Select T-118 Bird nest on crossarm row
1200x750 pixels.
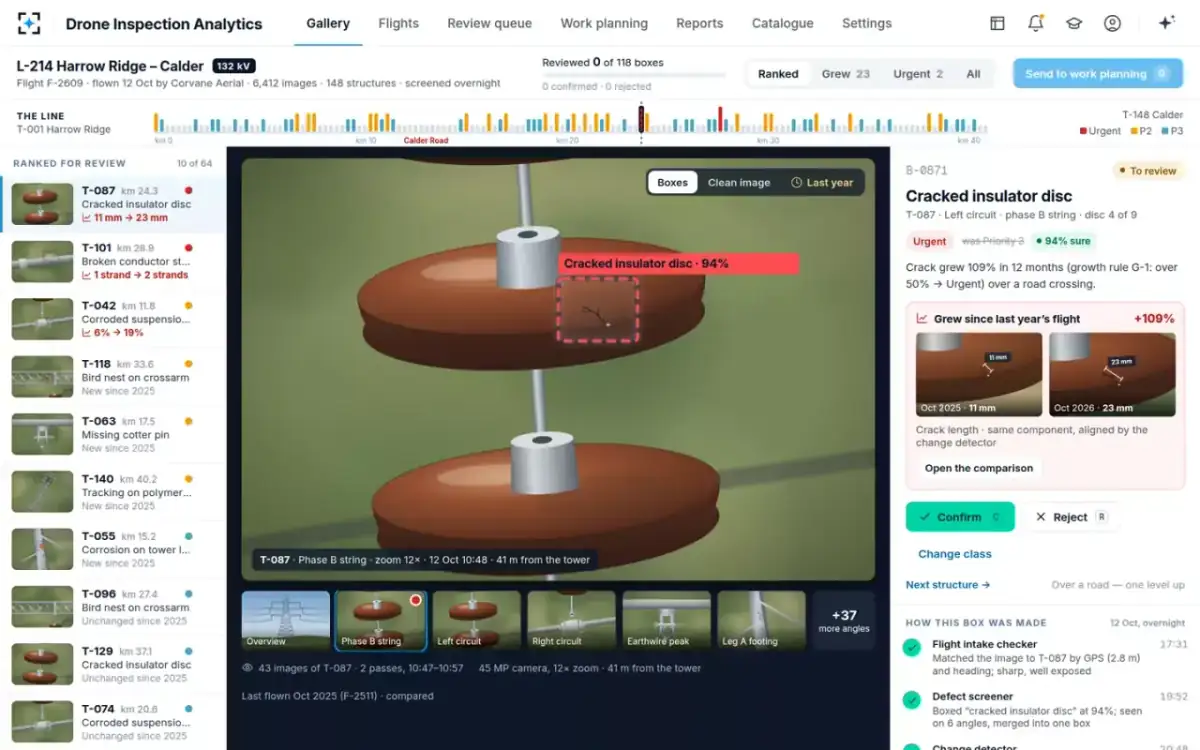113,378
